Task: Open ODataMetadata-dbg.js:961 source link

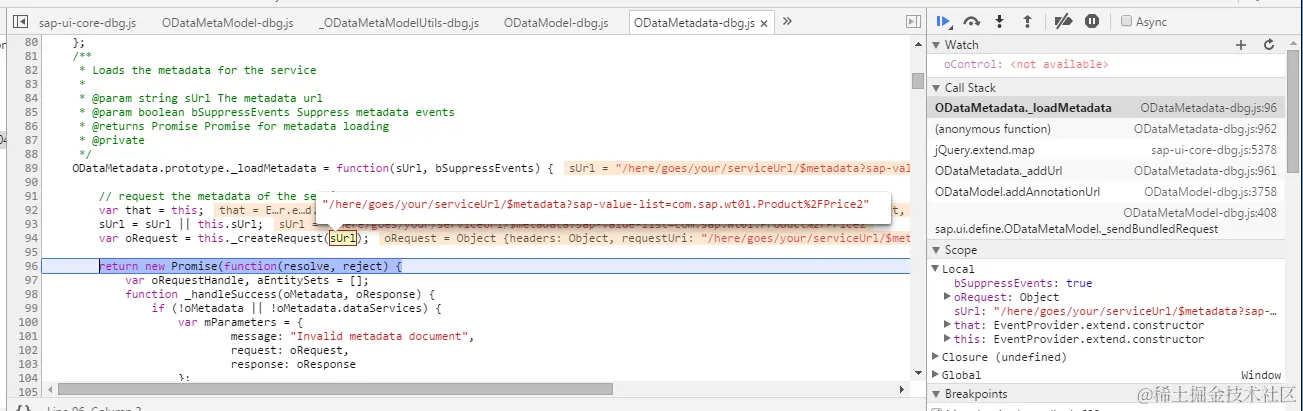Action: tap(1205, 171)
